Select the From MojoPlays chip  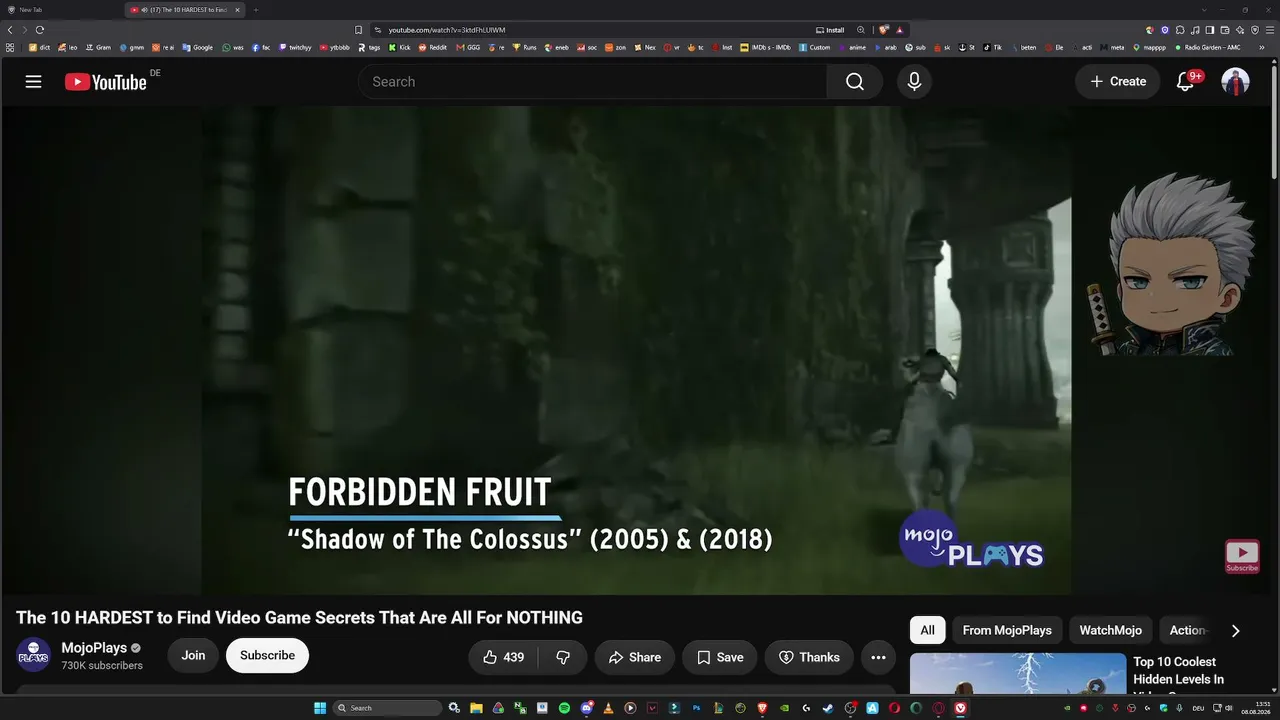point(1007,630)
